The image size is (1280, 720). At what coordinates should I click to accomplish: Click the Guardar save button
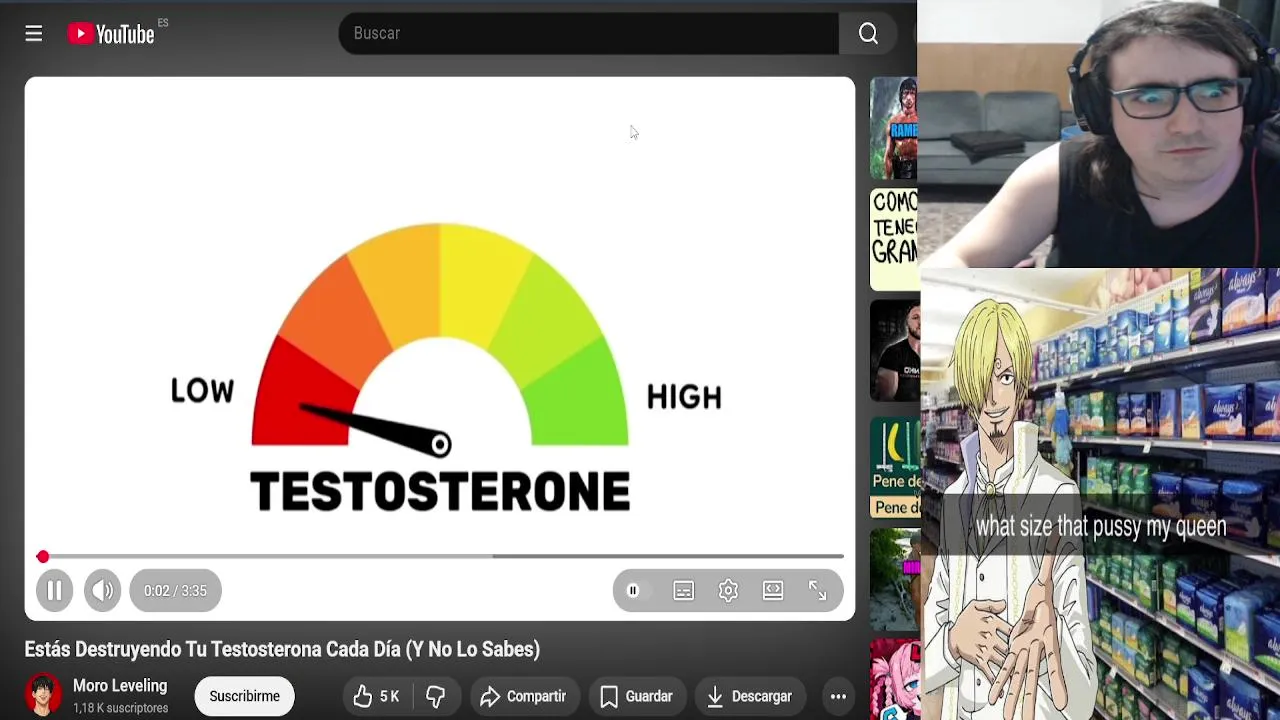pyautogui.click(x=635, y=696)
